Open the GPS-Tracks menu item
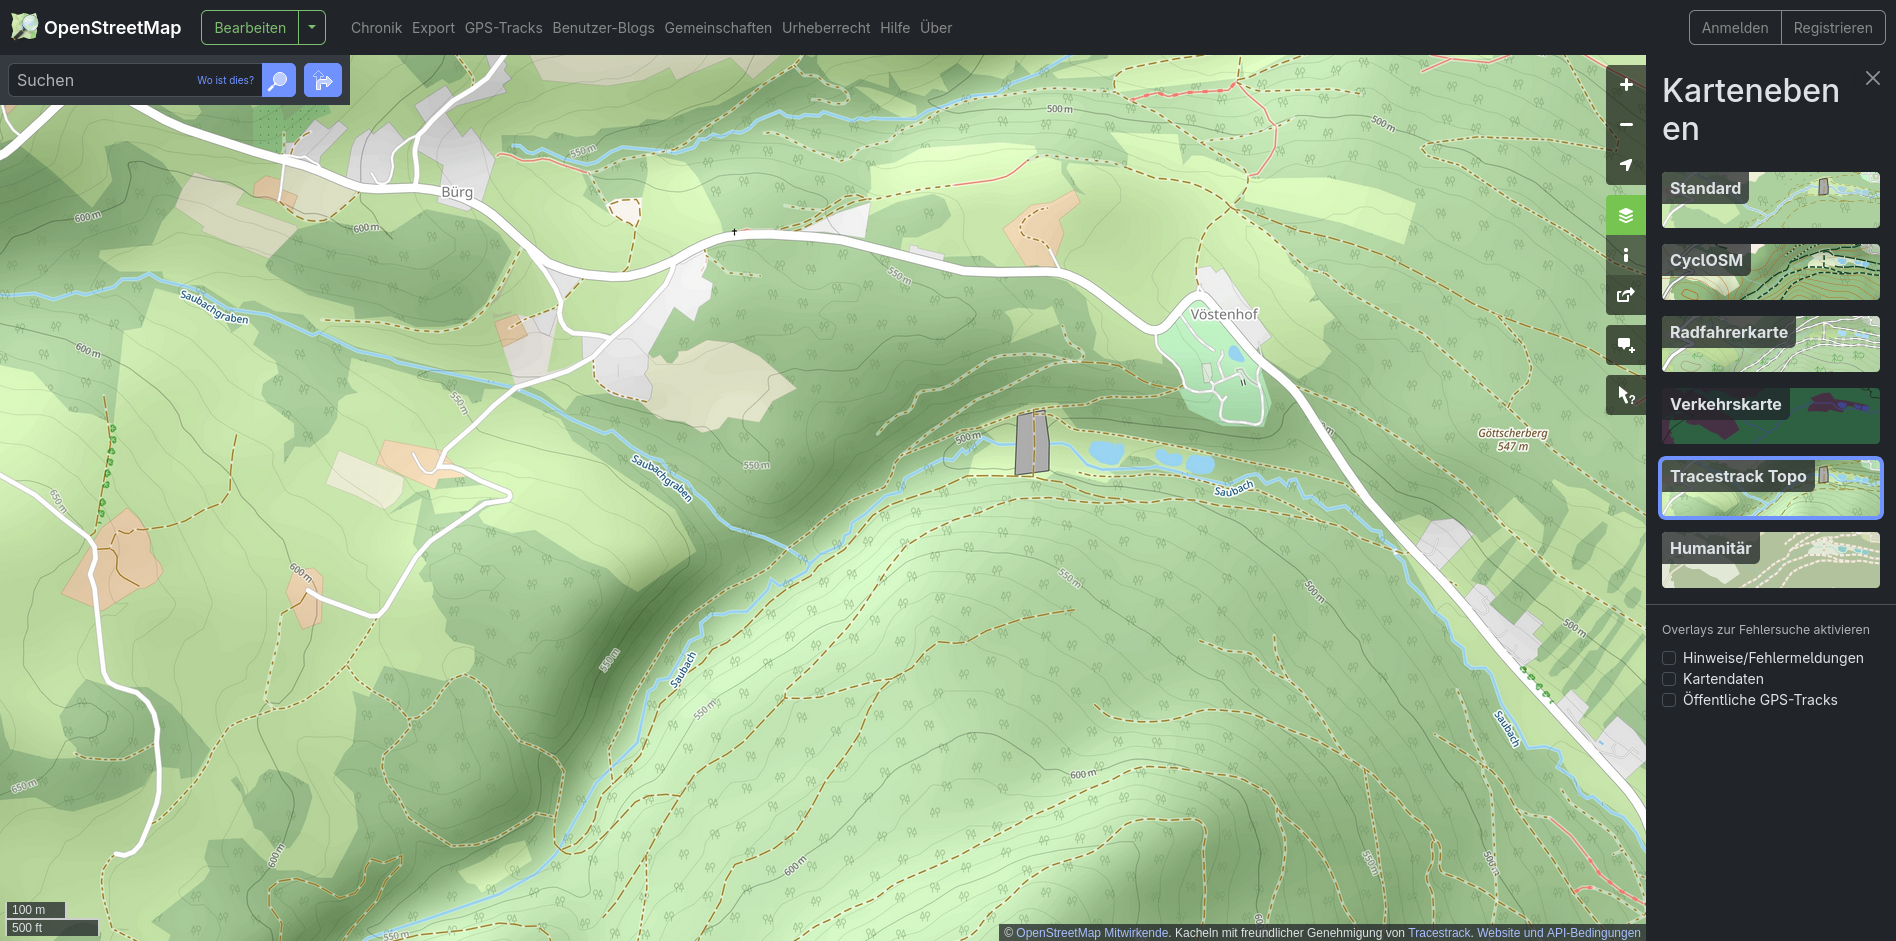The image size is (1896, 941). (503, 28)
